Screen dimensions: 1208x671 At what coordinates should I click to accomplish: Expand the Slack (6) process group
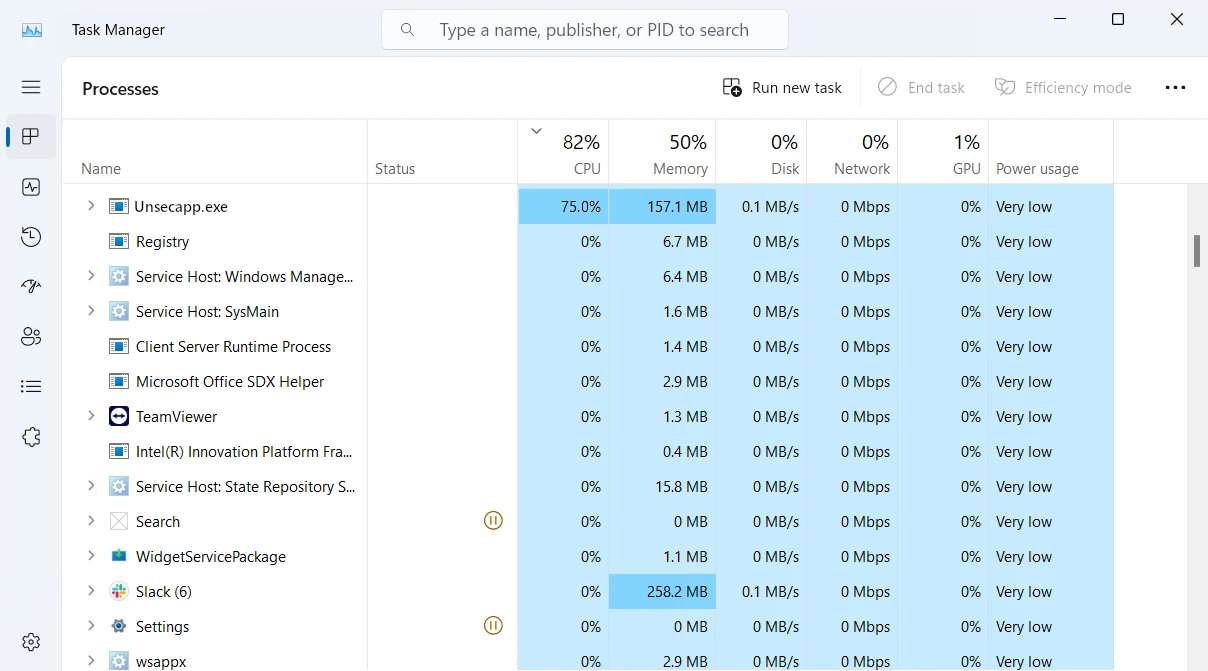click(x=91, y=591)
